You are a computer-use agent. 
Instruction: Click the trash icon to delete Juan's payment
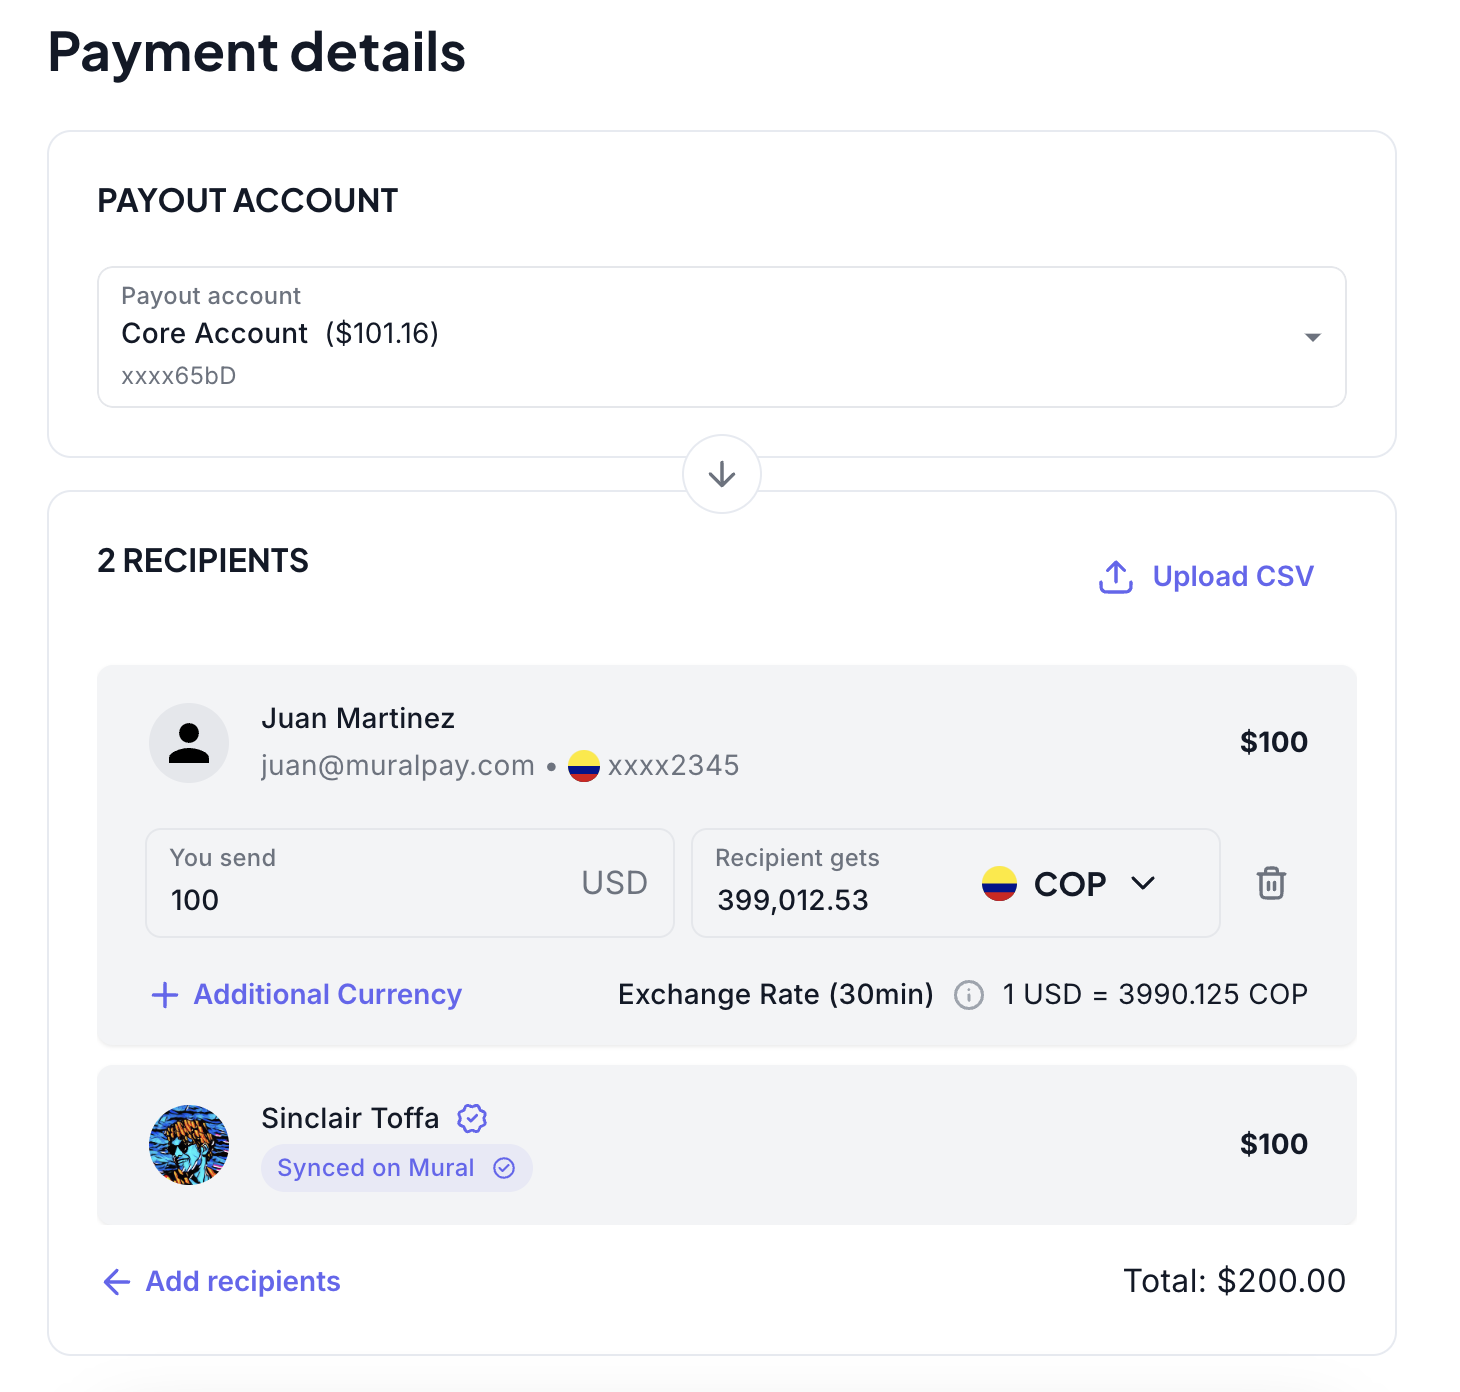tap(1271, 883)
